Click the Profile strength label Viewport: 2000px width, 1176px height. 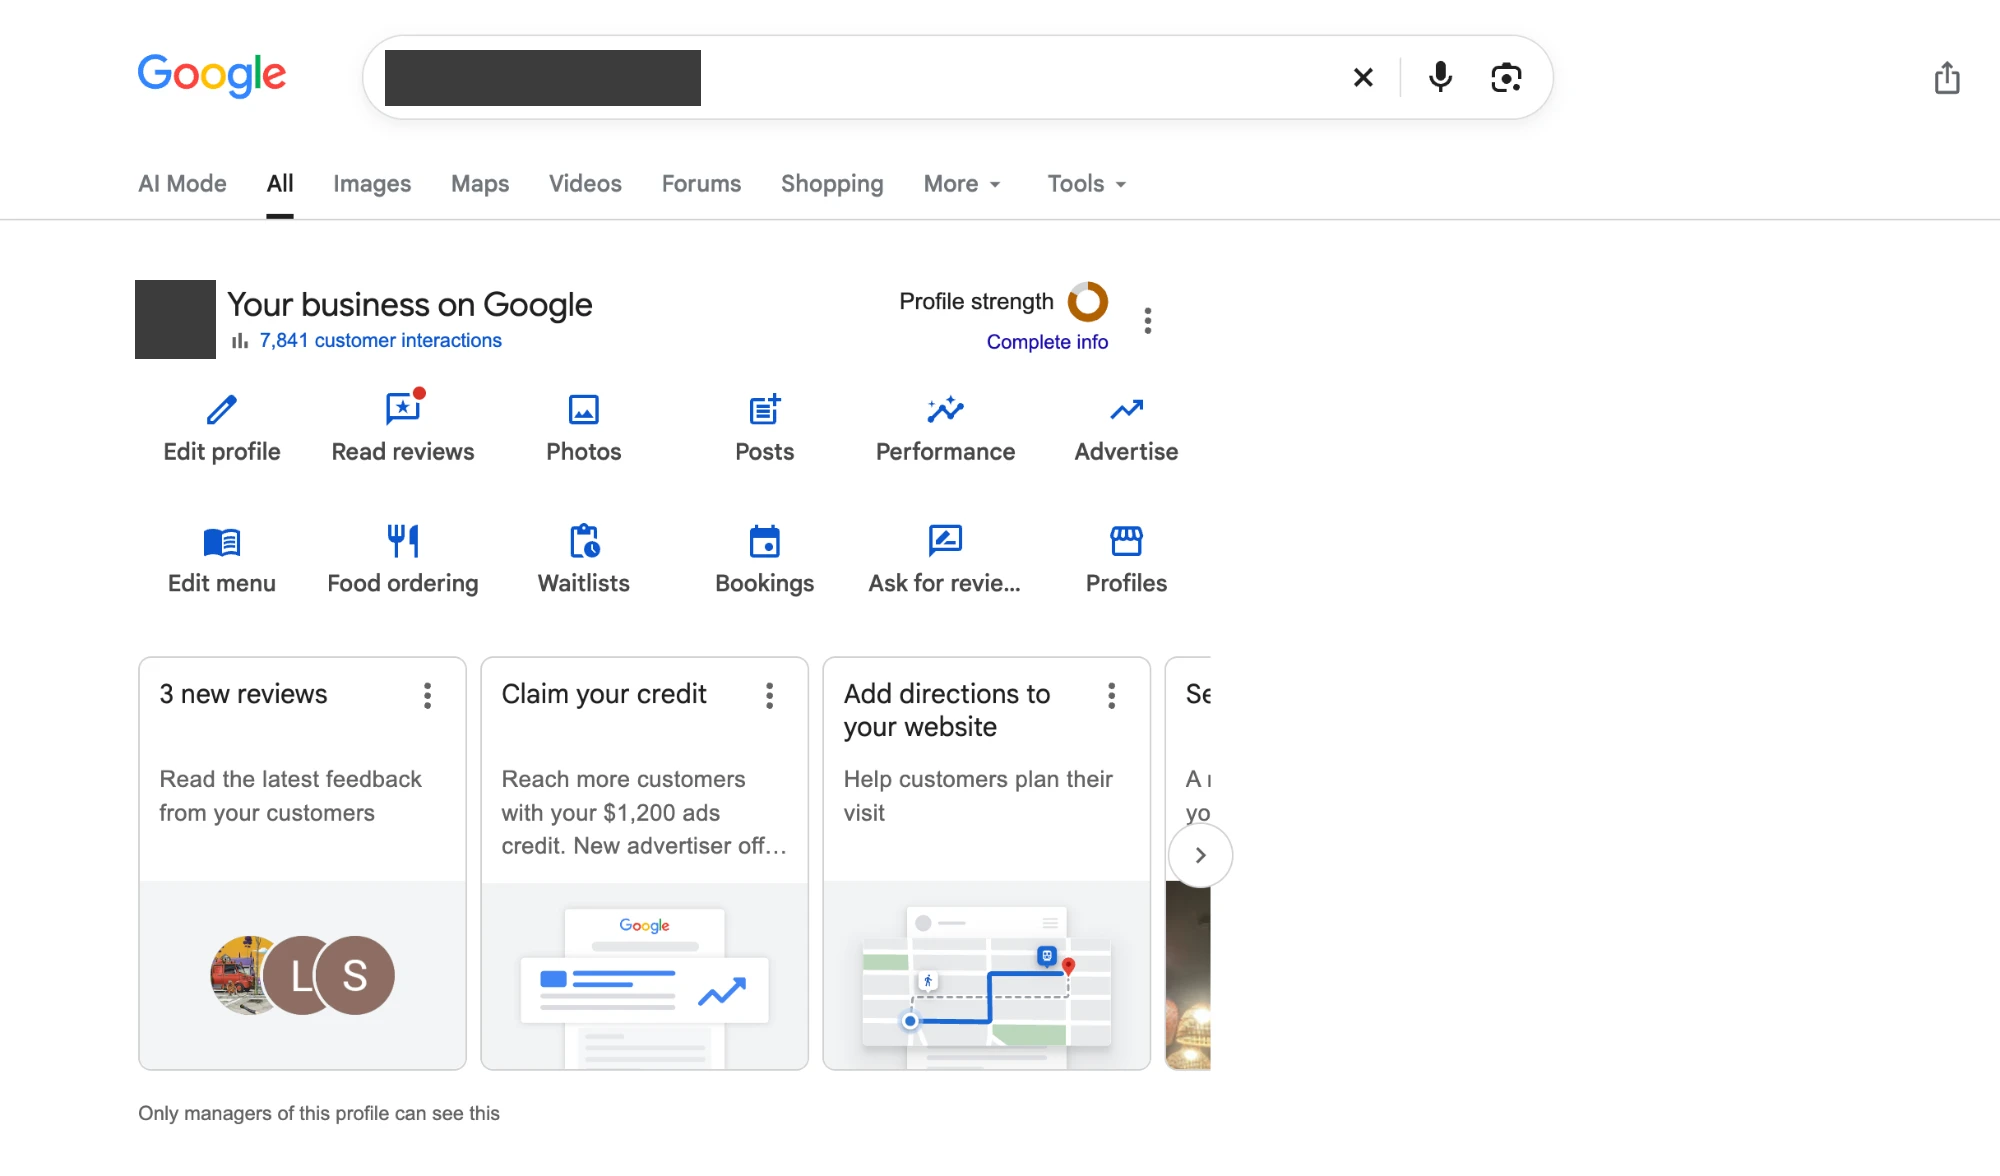pyautogui.click(x=976, y=302)
